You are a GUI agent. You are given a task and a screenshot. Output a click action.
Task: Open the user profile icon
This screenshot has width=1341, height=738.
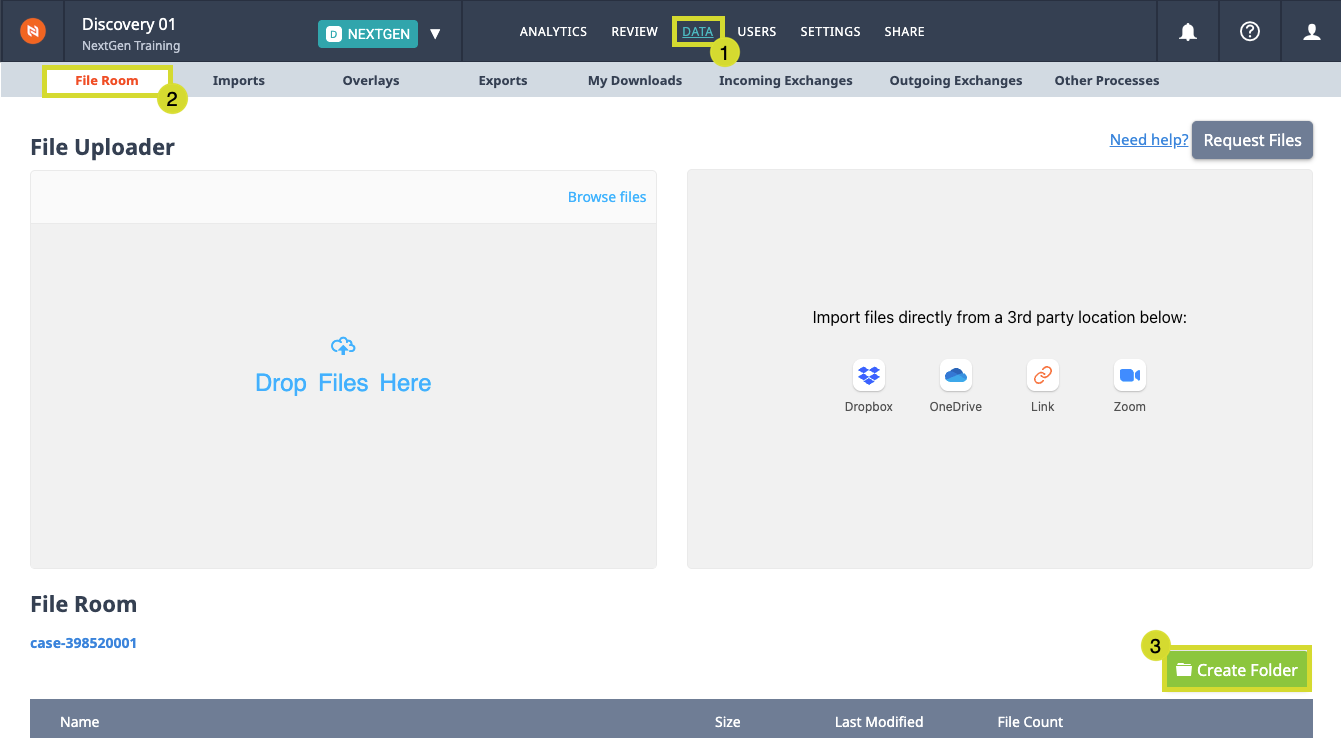1312,32
